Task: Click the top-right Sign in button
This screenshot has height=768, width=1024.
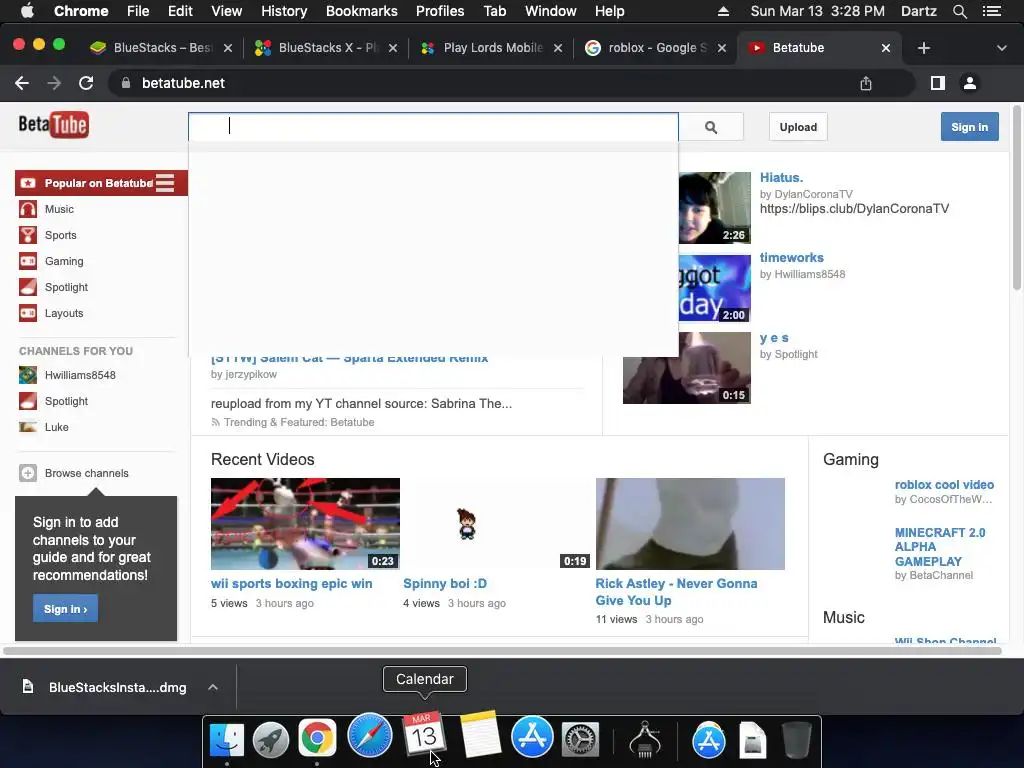Action: coord(969,127)
